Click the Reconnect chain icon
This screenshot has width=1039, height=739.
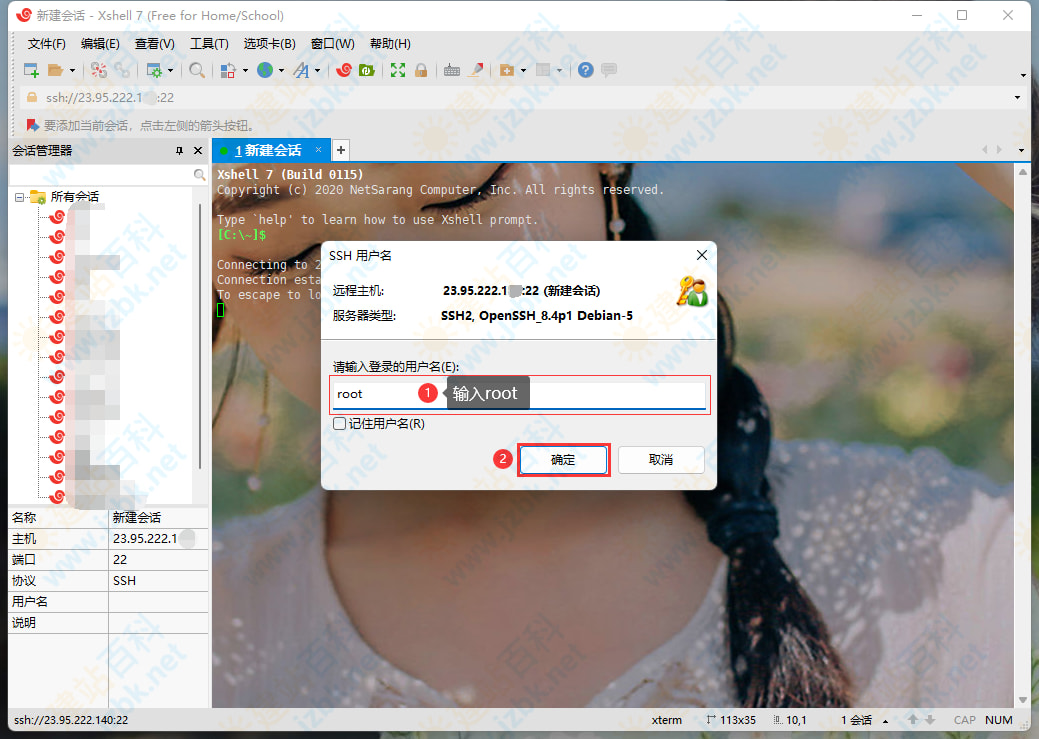122,70
